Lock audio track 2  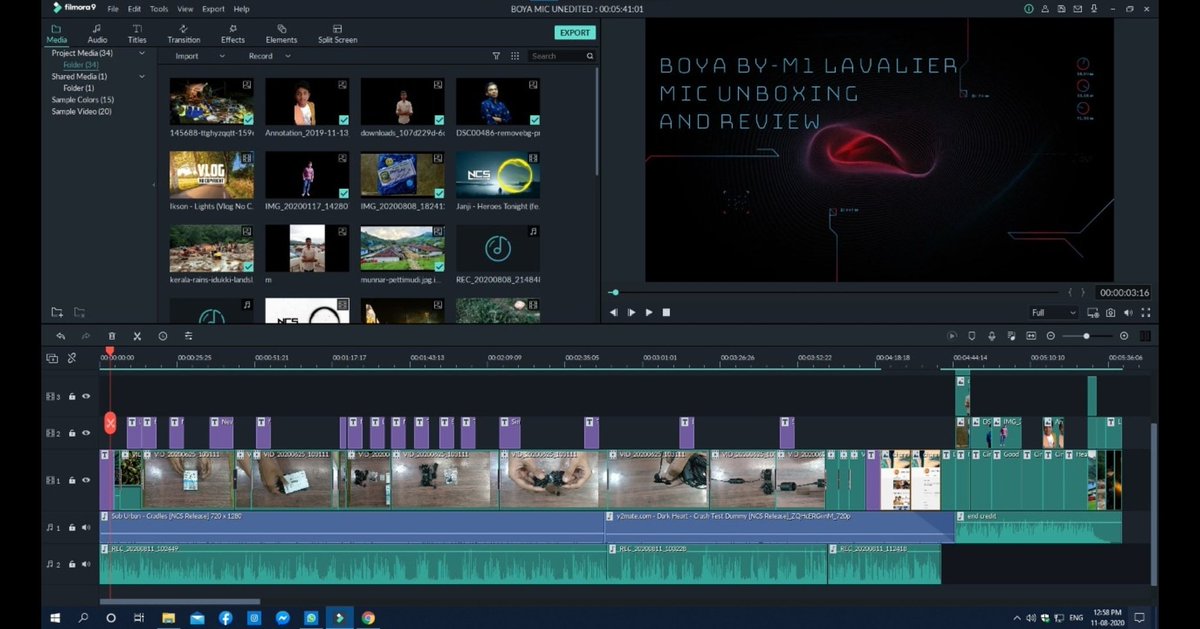point(72,564)
